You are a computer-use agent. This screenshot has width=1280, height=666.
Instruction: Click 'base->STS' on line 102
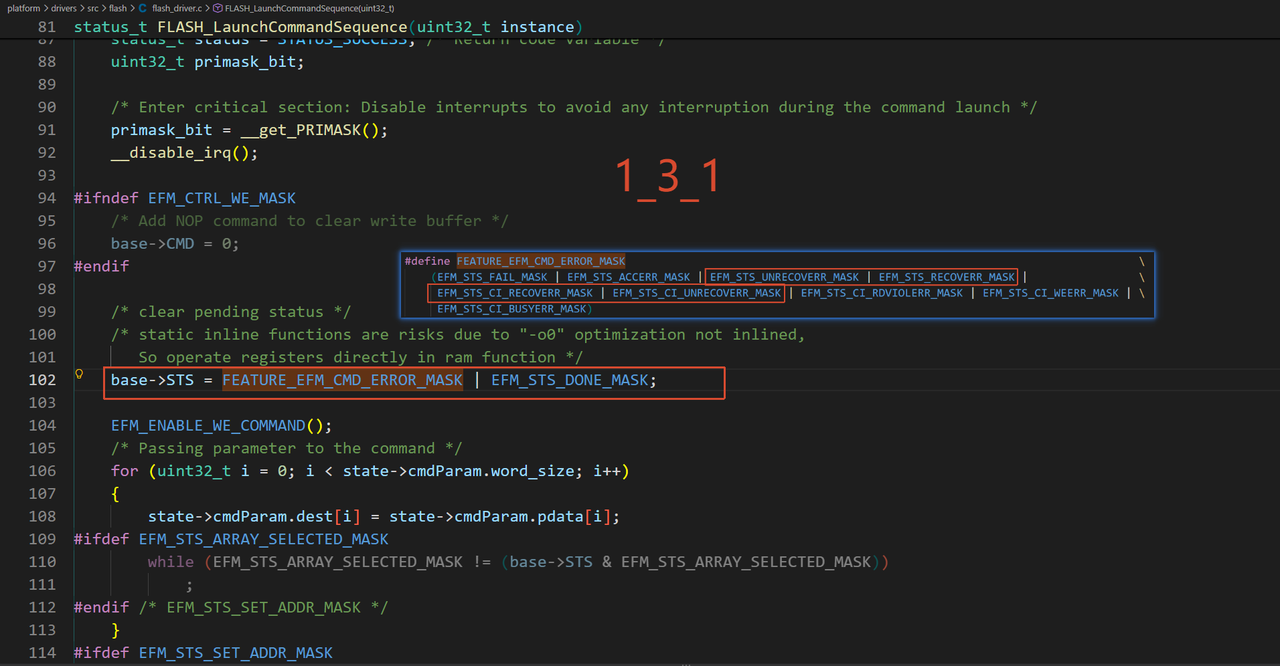pyautogui.click(x=152, y=380)
